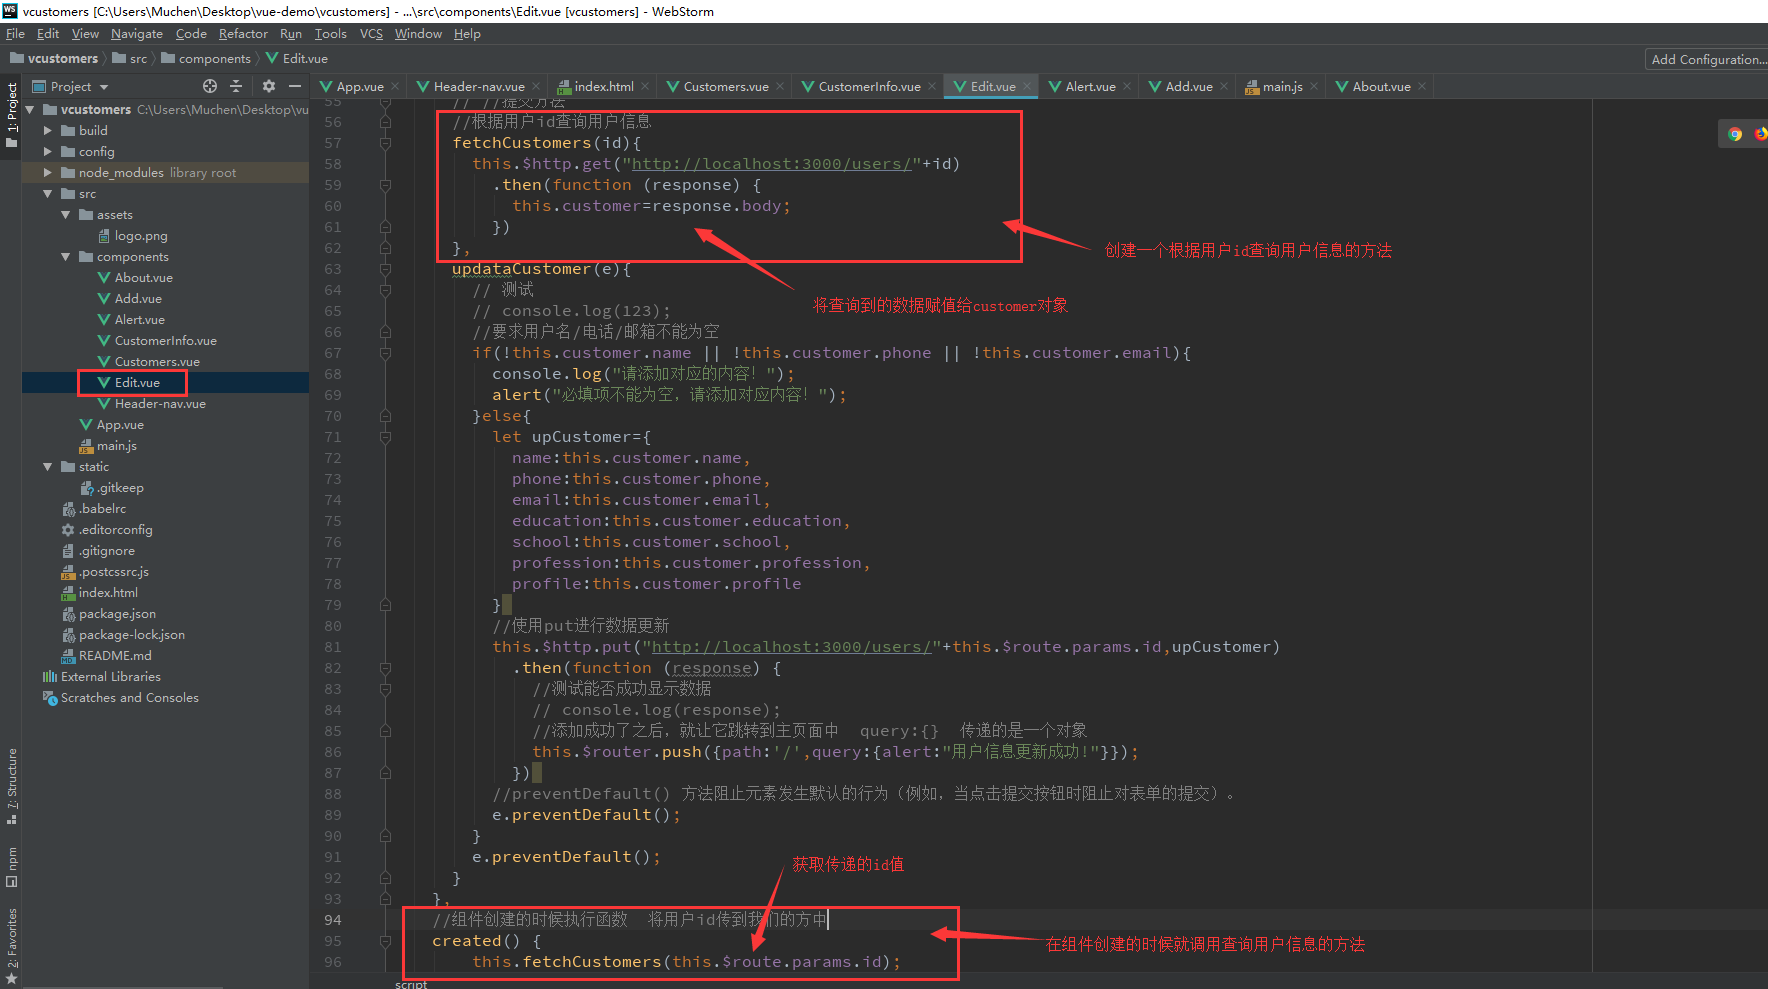1768x989 pixels.
Task: Switch to the CustomerInfo.vue tab
Action: tap(869, 87)
